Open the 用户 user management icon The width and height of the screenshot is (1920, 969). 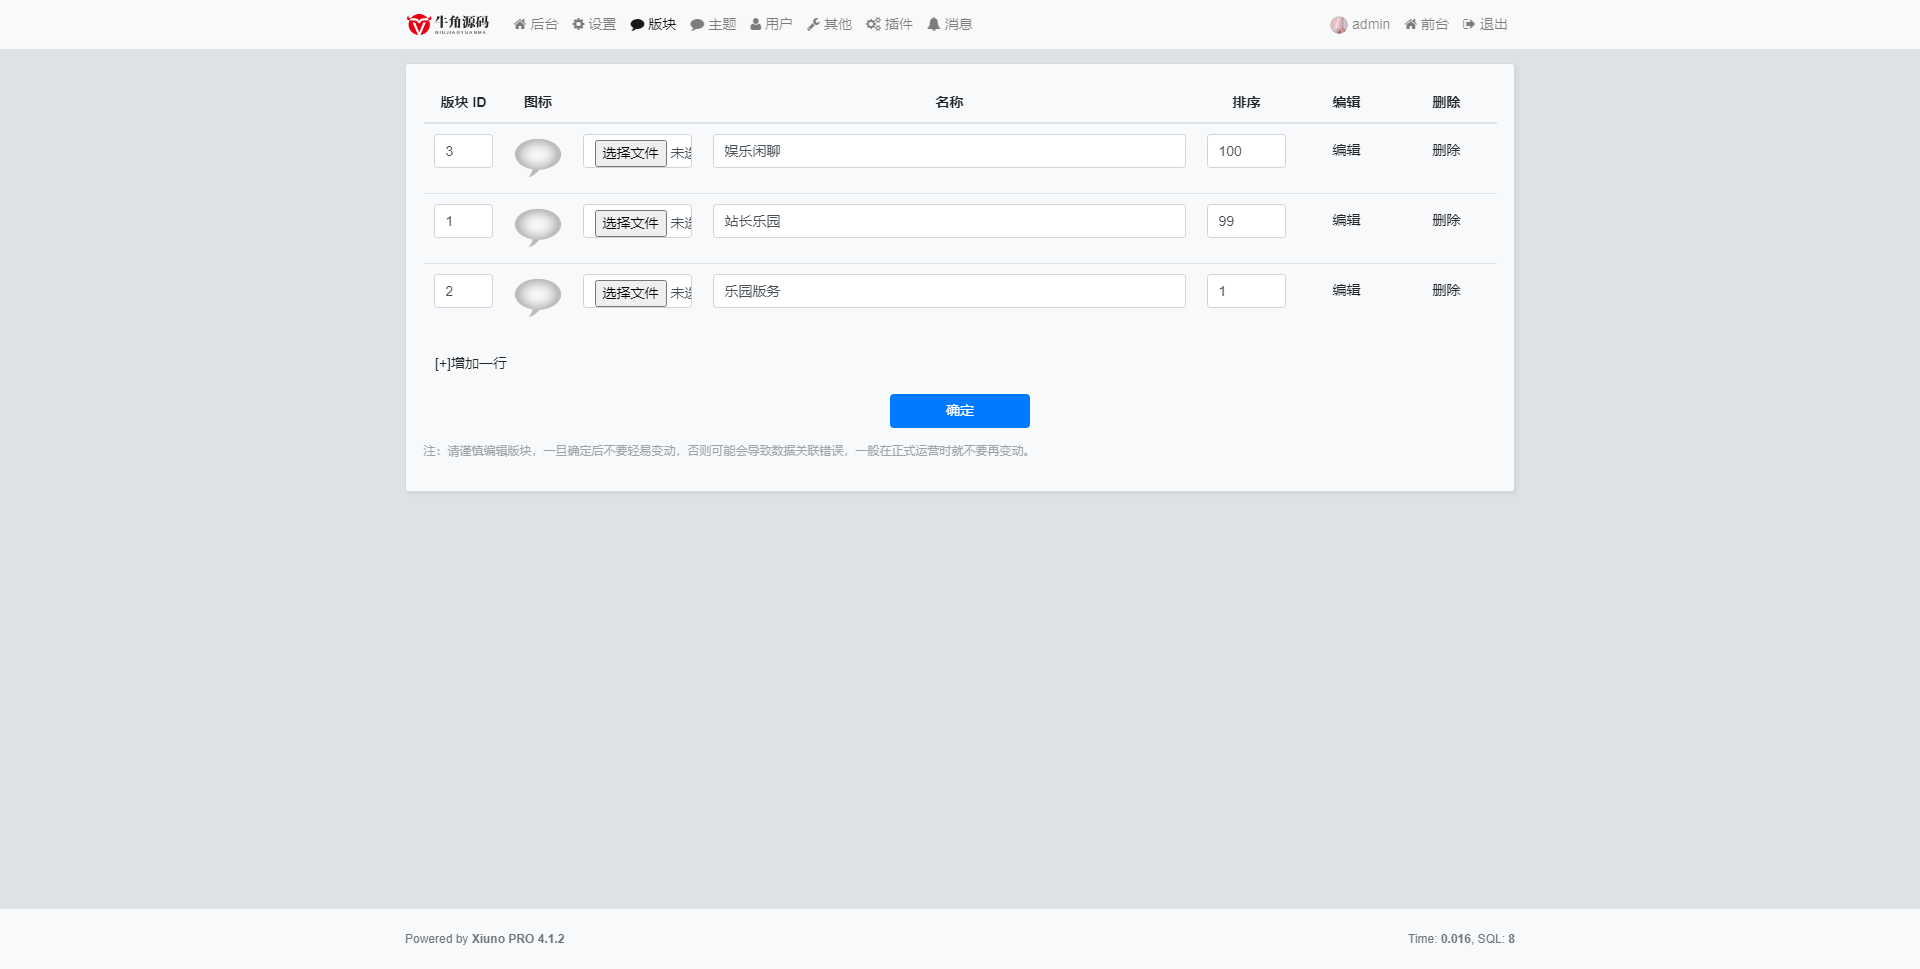770,24
